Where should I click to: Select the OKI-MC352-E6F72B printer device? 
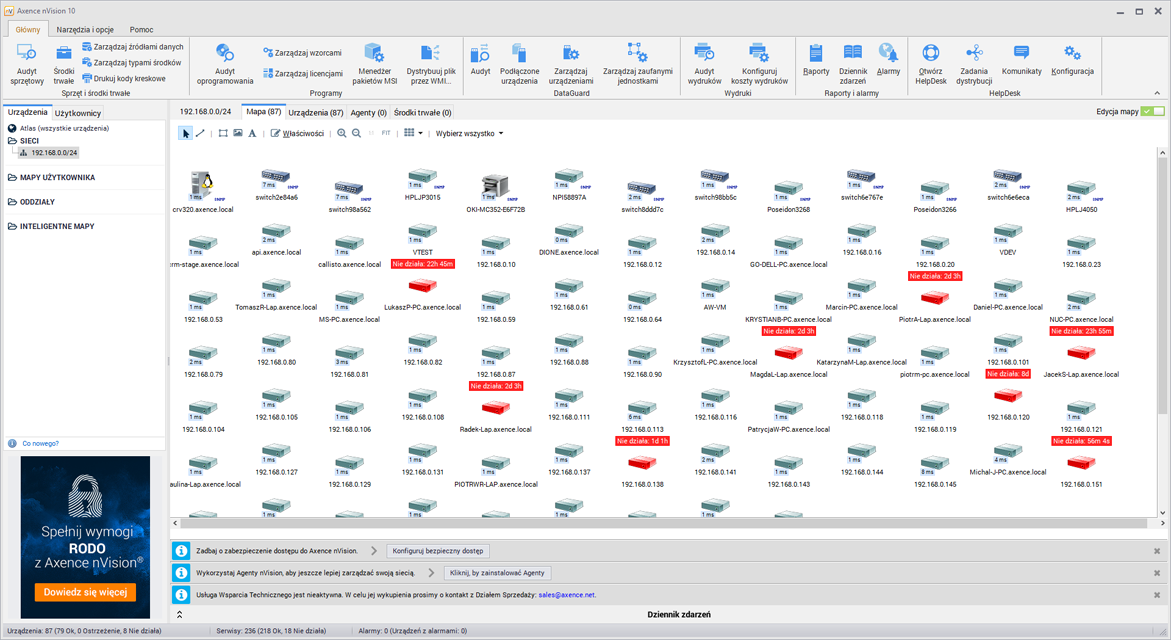[495, 193]
